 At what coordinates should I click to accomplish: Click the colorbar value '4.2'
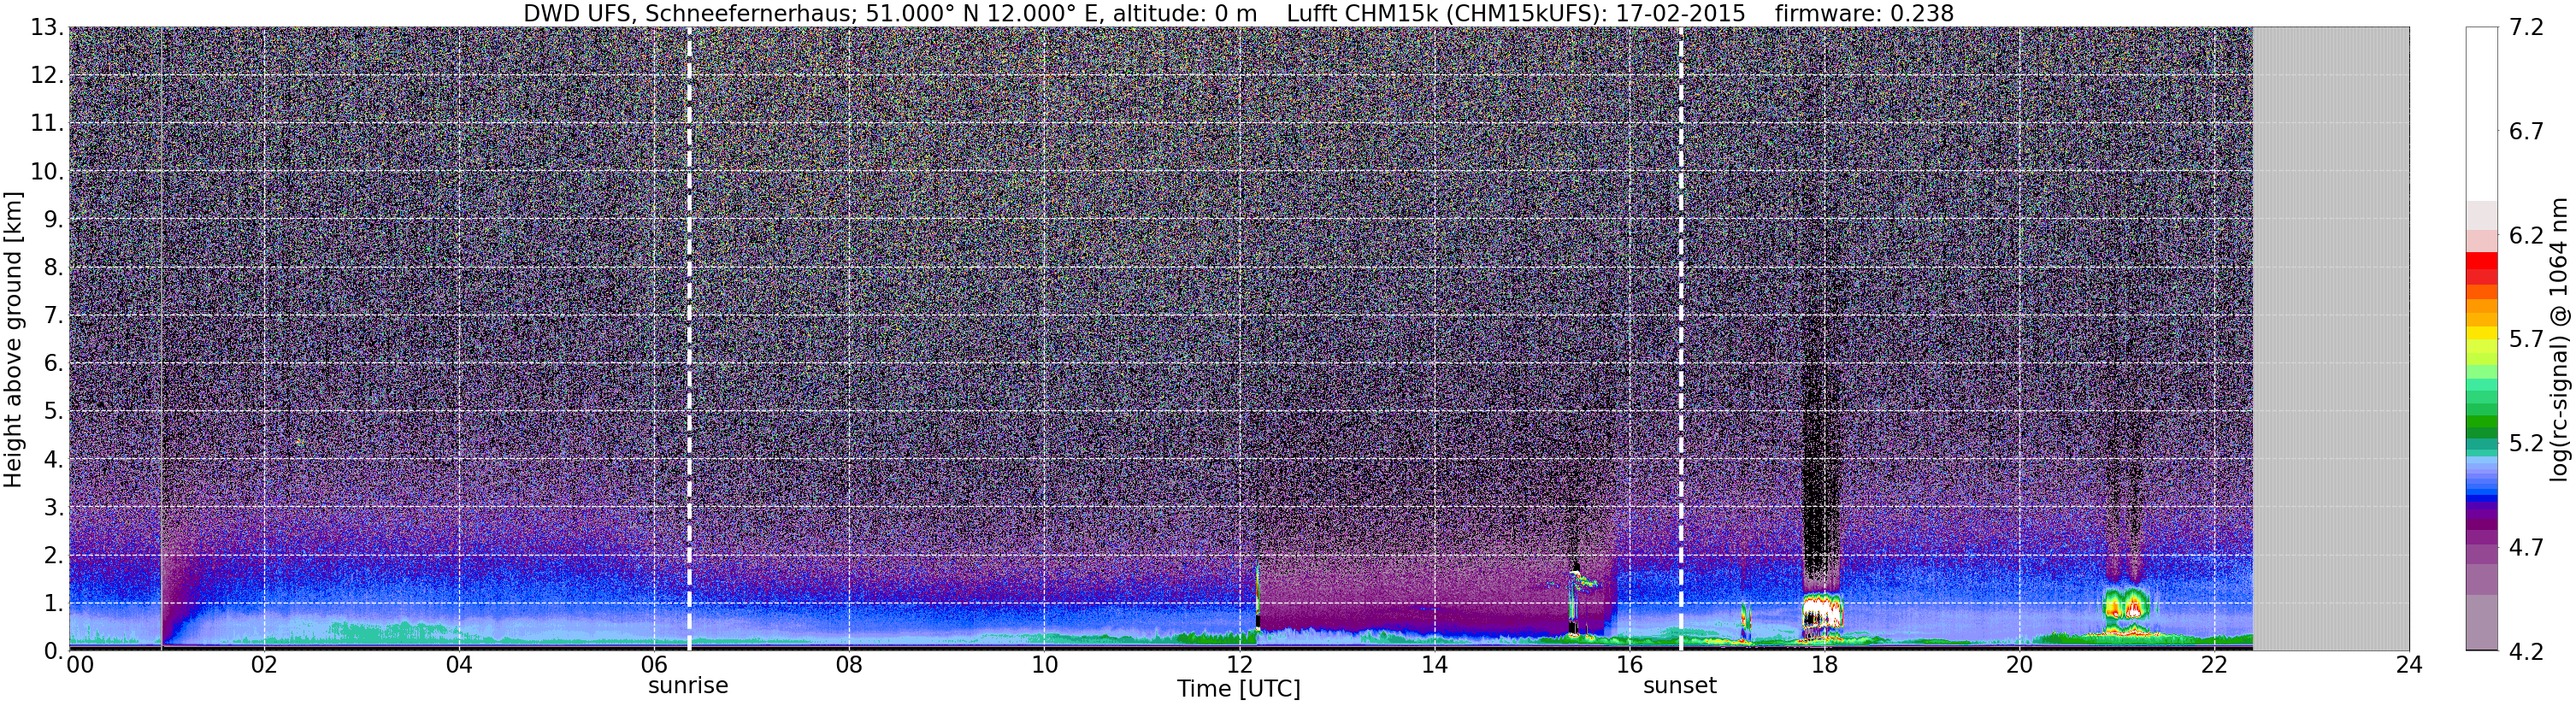[x=2526, y=651]
